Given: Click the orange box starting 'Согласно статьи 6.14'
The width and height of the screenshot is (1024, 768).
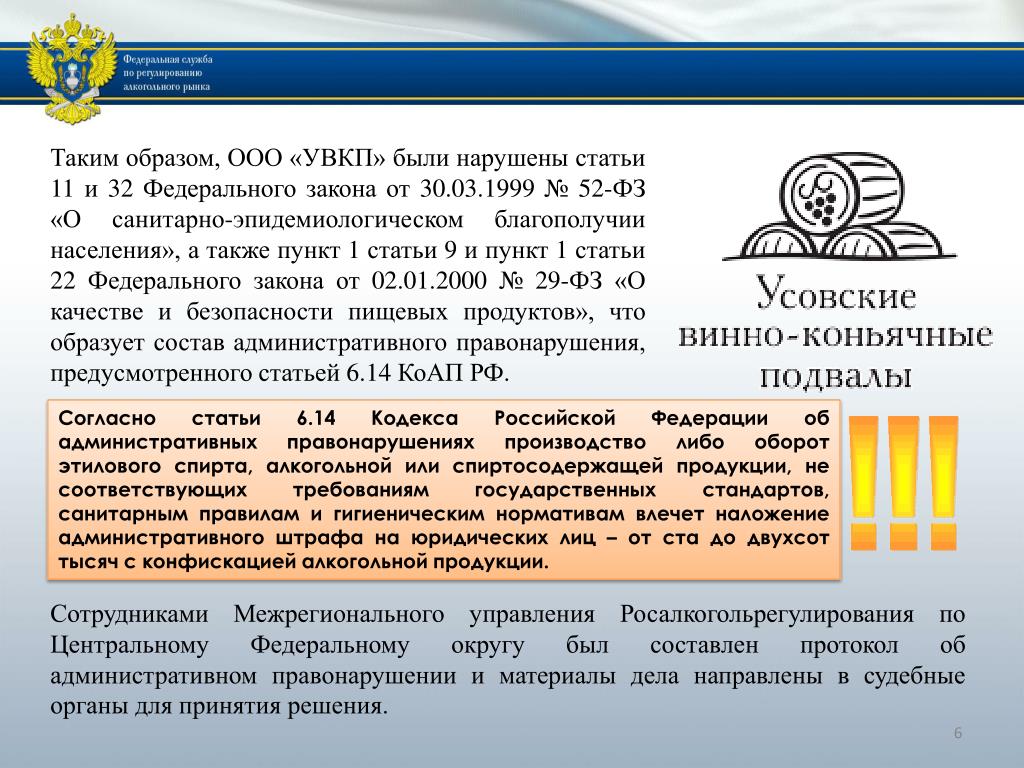Looking at the screenshot, I should tap(444, 490).
